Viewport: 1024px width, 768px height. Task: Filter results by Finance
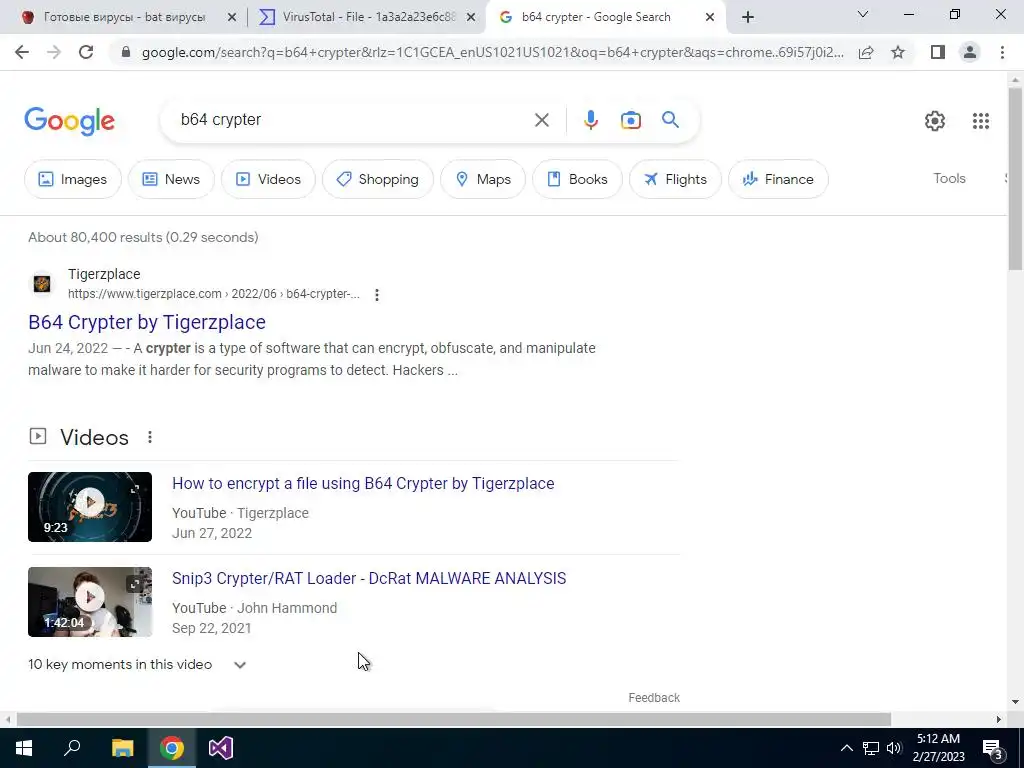coord(778,179)
